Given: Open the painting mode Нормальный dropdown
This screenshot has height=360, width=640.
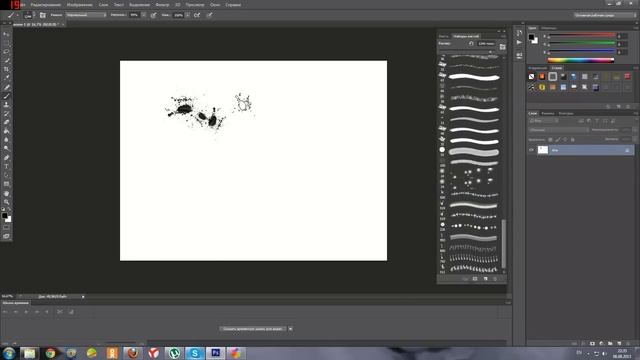Looking at the screenshot, I should pyautogui.click(x=86, y=15).
